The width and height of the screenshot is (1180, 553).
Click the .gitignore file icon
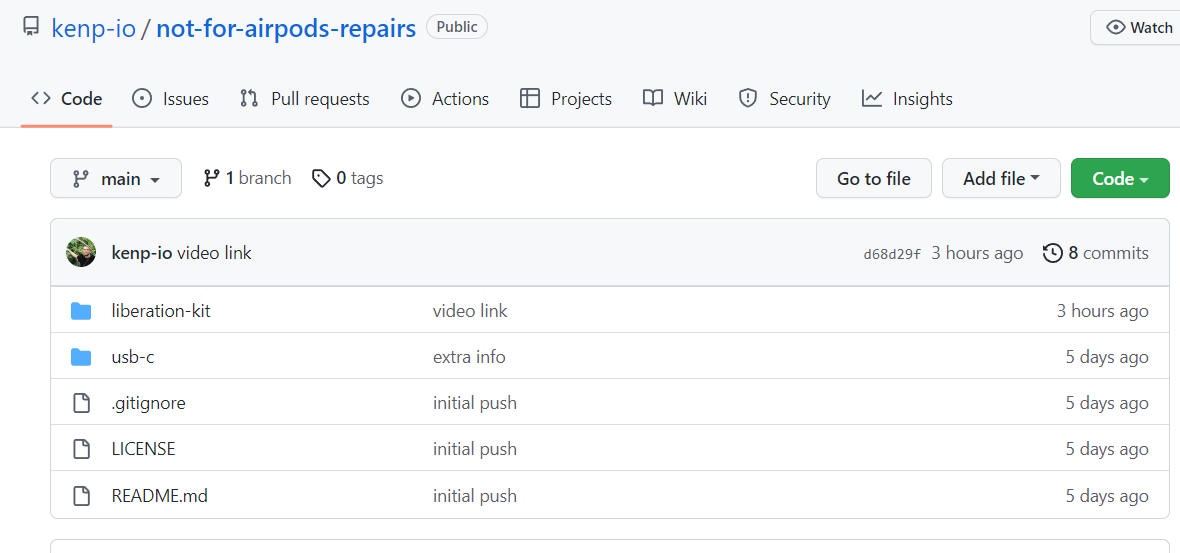click(81, 403)
